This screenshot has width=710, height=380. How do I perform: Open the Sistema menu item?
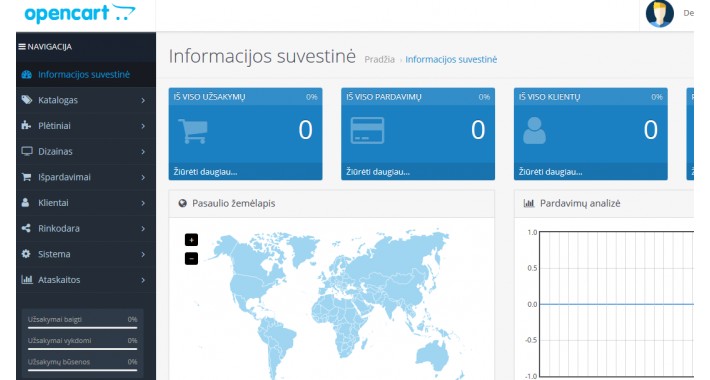[86, 254]
